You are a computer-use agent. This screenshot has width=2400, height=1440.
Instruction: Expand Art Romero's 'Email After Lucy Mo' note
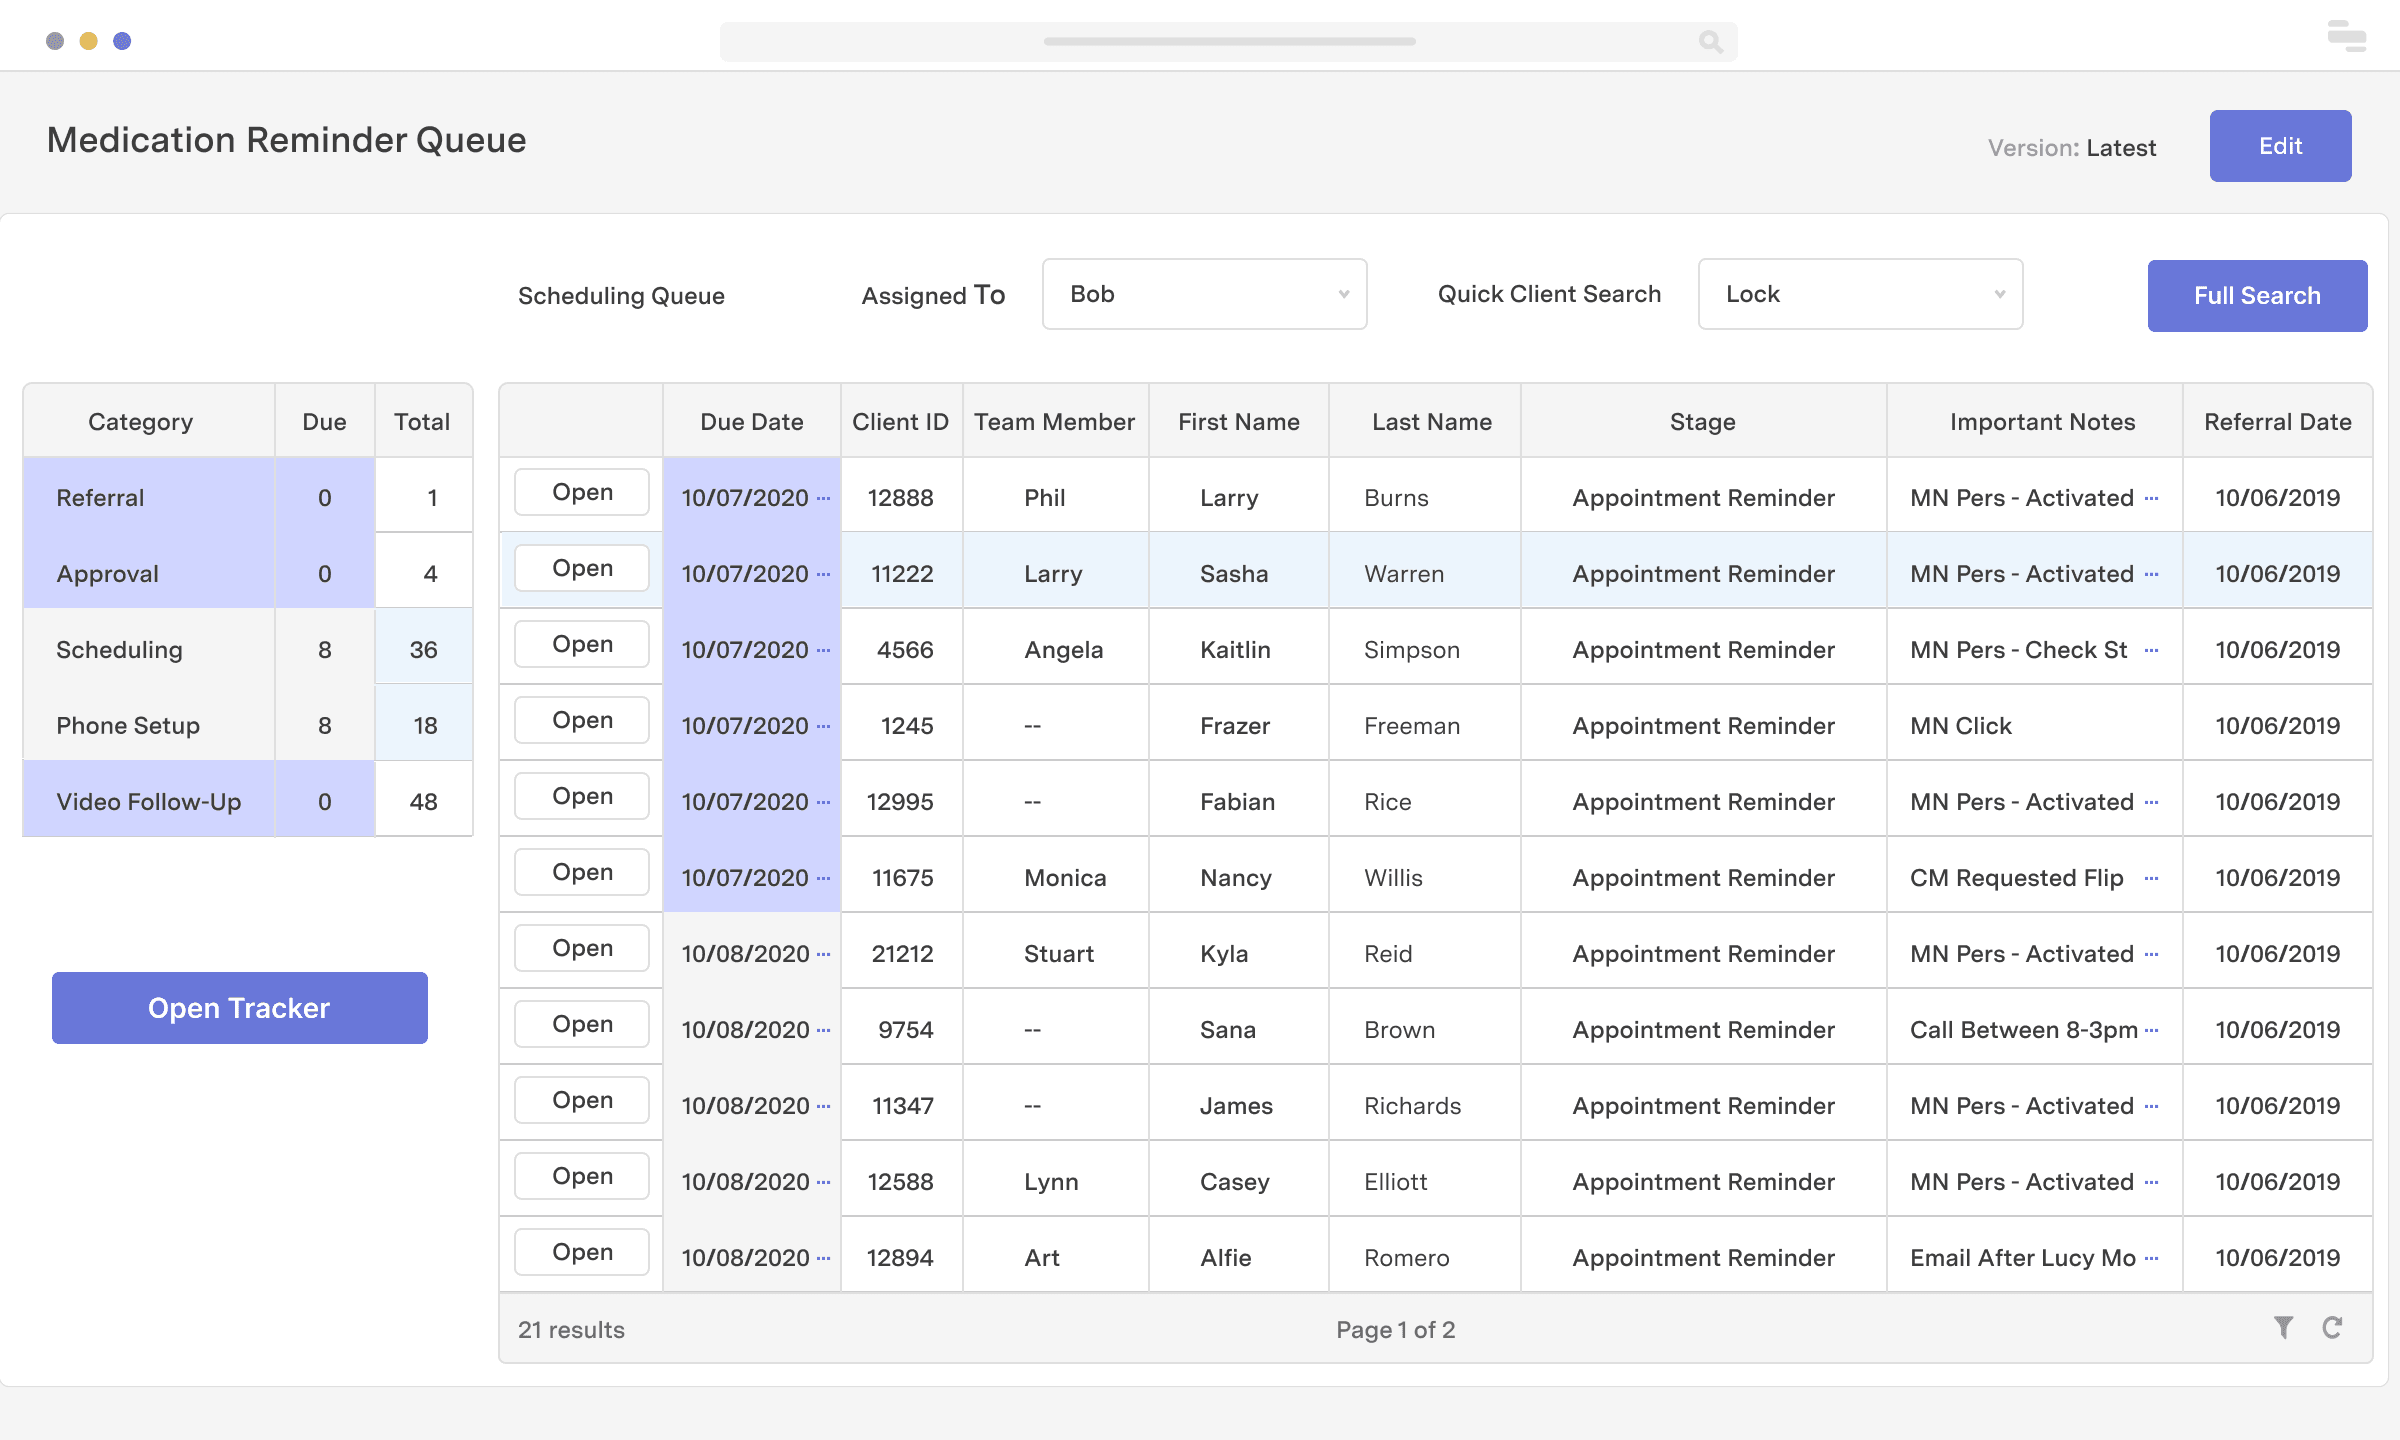(x=2152, y=1258)
